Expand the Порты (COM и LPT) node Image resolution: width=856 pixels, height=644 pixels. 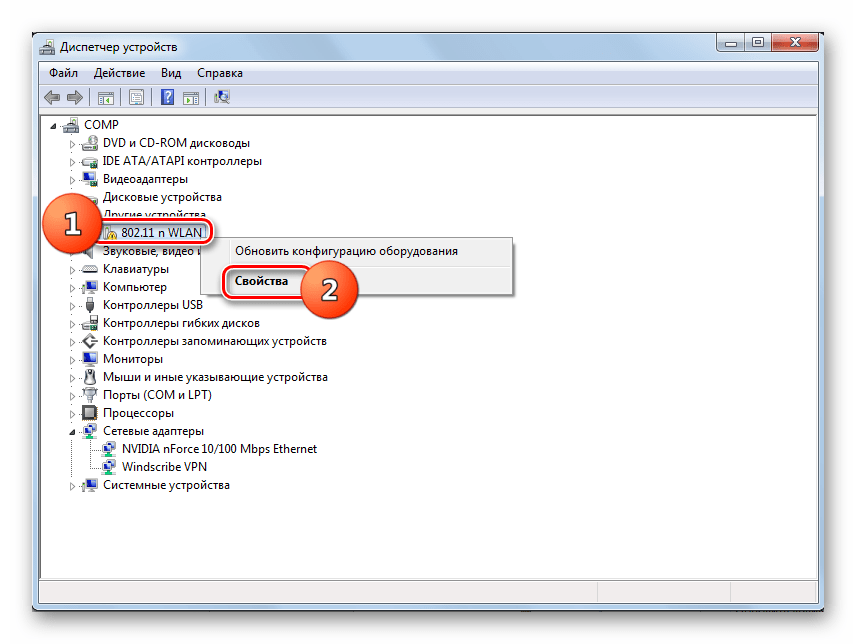point(72,396)
